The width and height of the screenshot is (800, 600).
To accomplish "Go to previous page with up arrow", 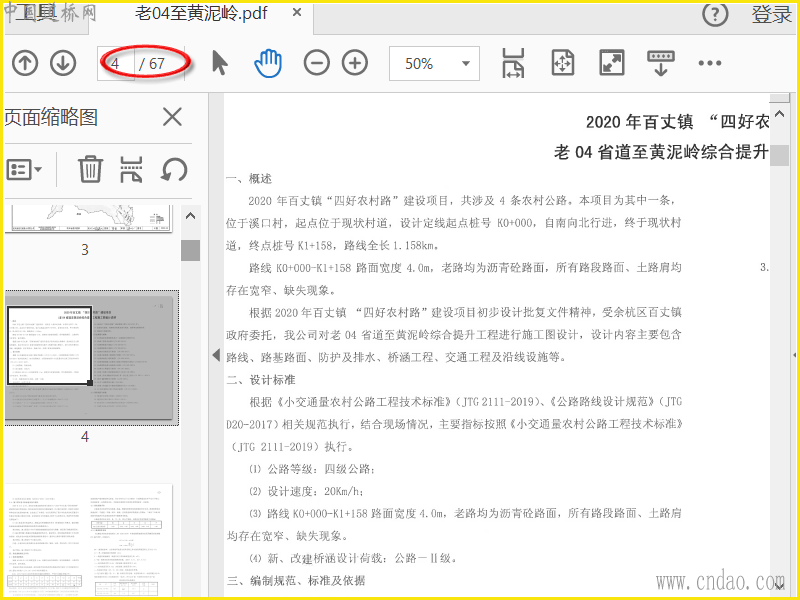I will (25, 63).
